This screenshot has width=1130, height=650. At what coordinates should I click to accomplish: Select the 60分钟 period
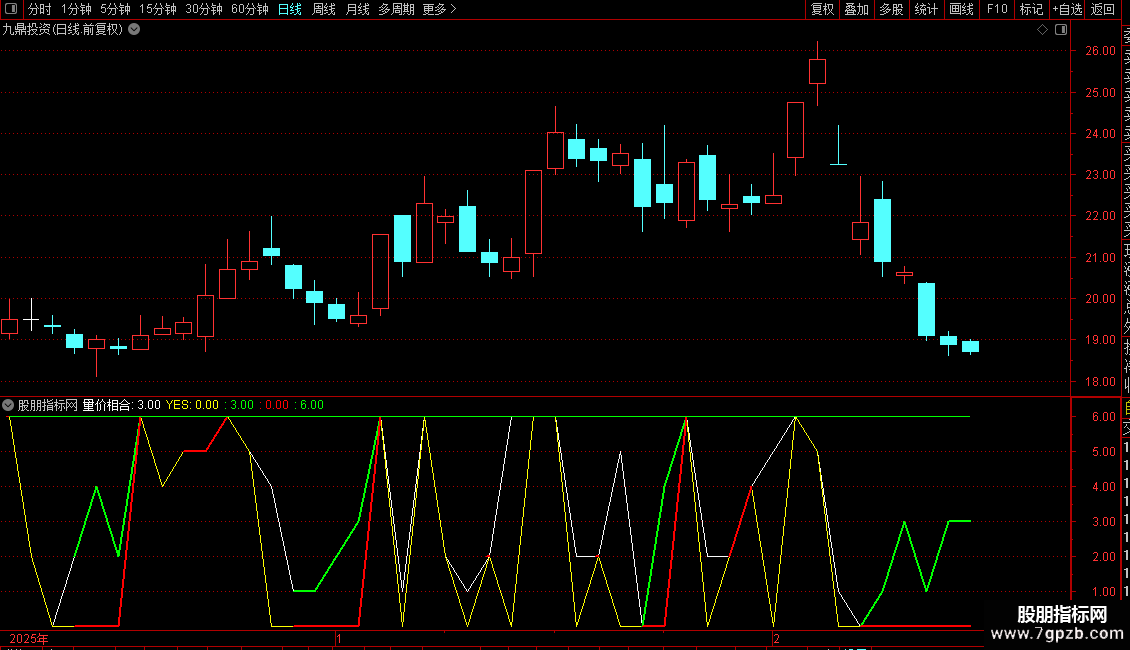pos(250,9)
